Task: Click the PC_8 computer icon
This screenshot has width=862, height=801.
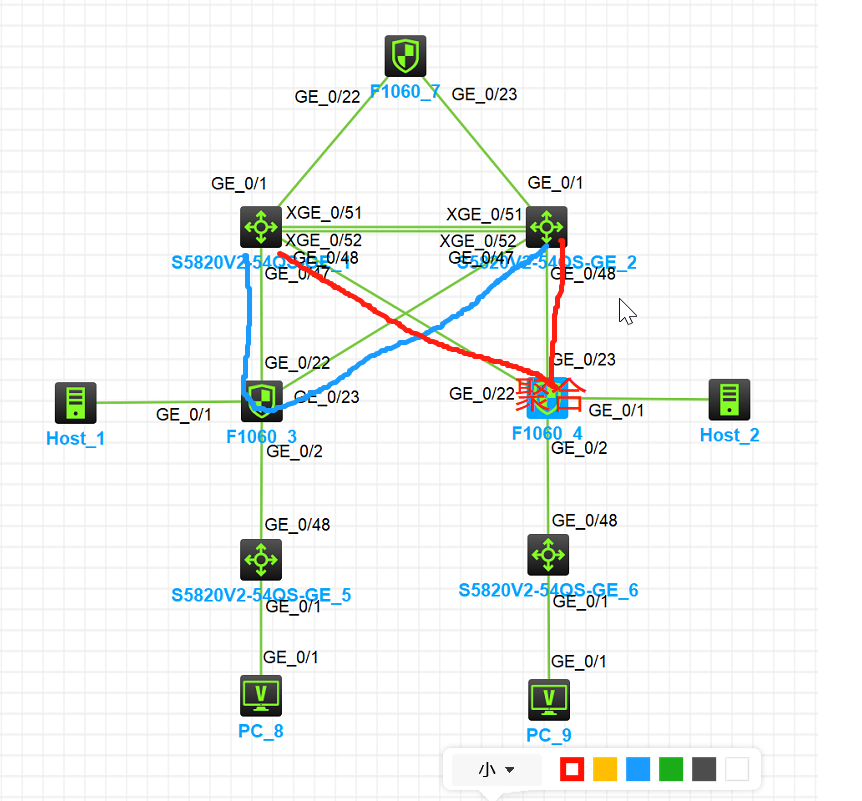Action: tap(261, 696)
